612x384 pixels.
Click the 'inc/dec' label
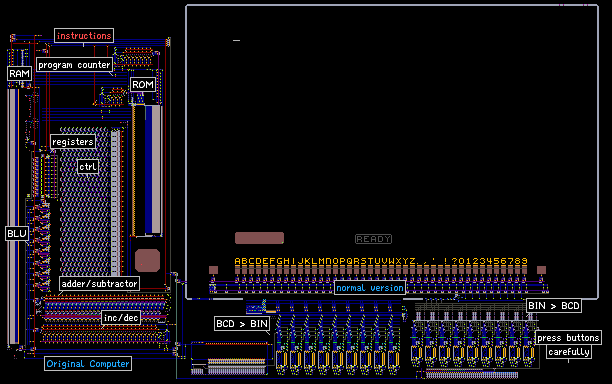(x=121, y=318)
